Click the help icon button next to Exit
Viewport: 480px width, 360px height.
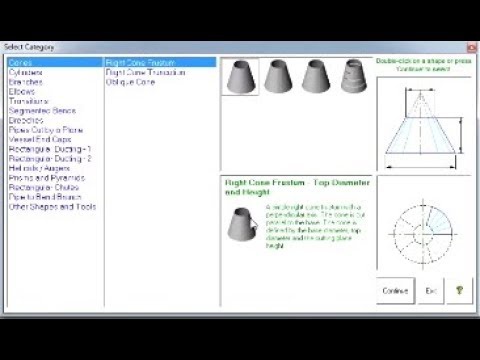tap(459, 291)
